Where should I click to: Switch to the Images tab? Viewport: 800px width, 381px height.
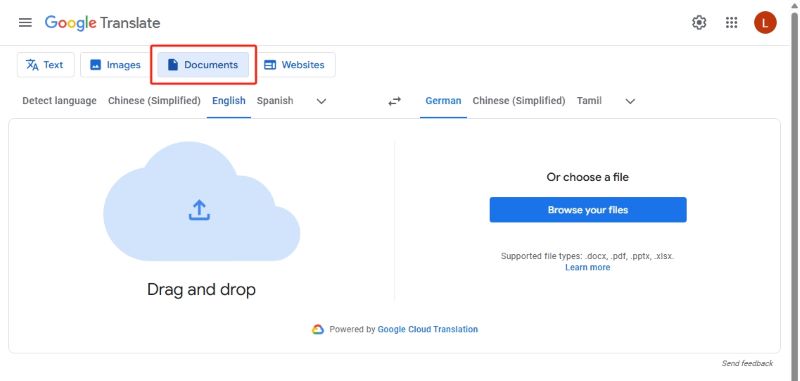point(116,65)
